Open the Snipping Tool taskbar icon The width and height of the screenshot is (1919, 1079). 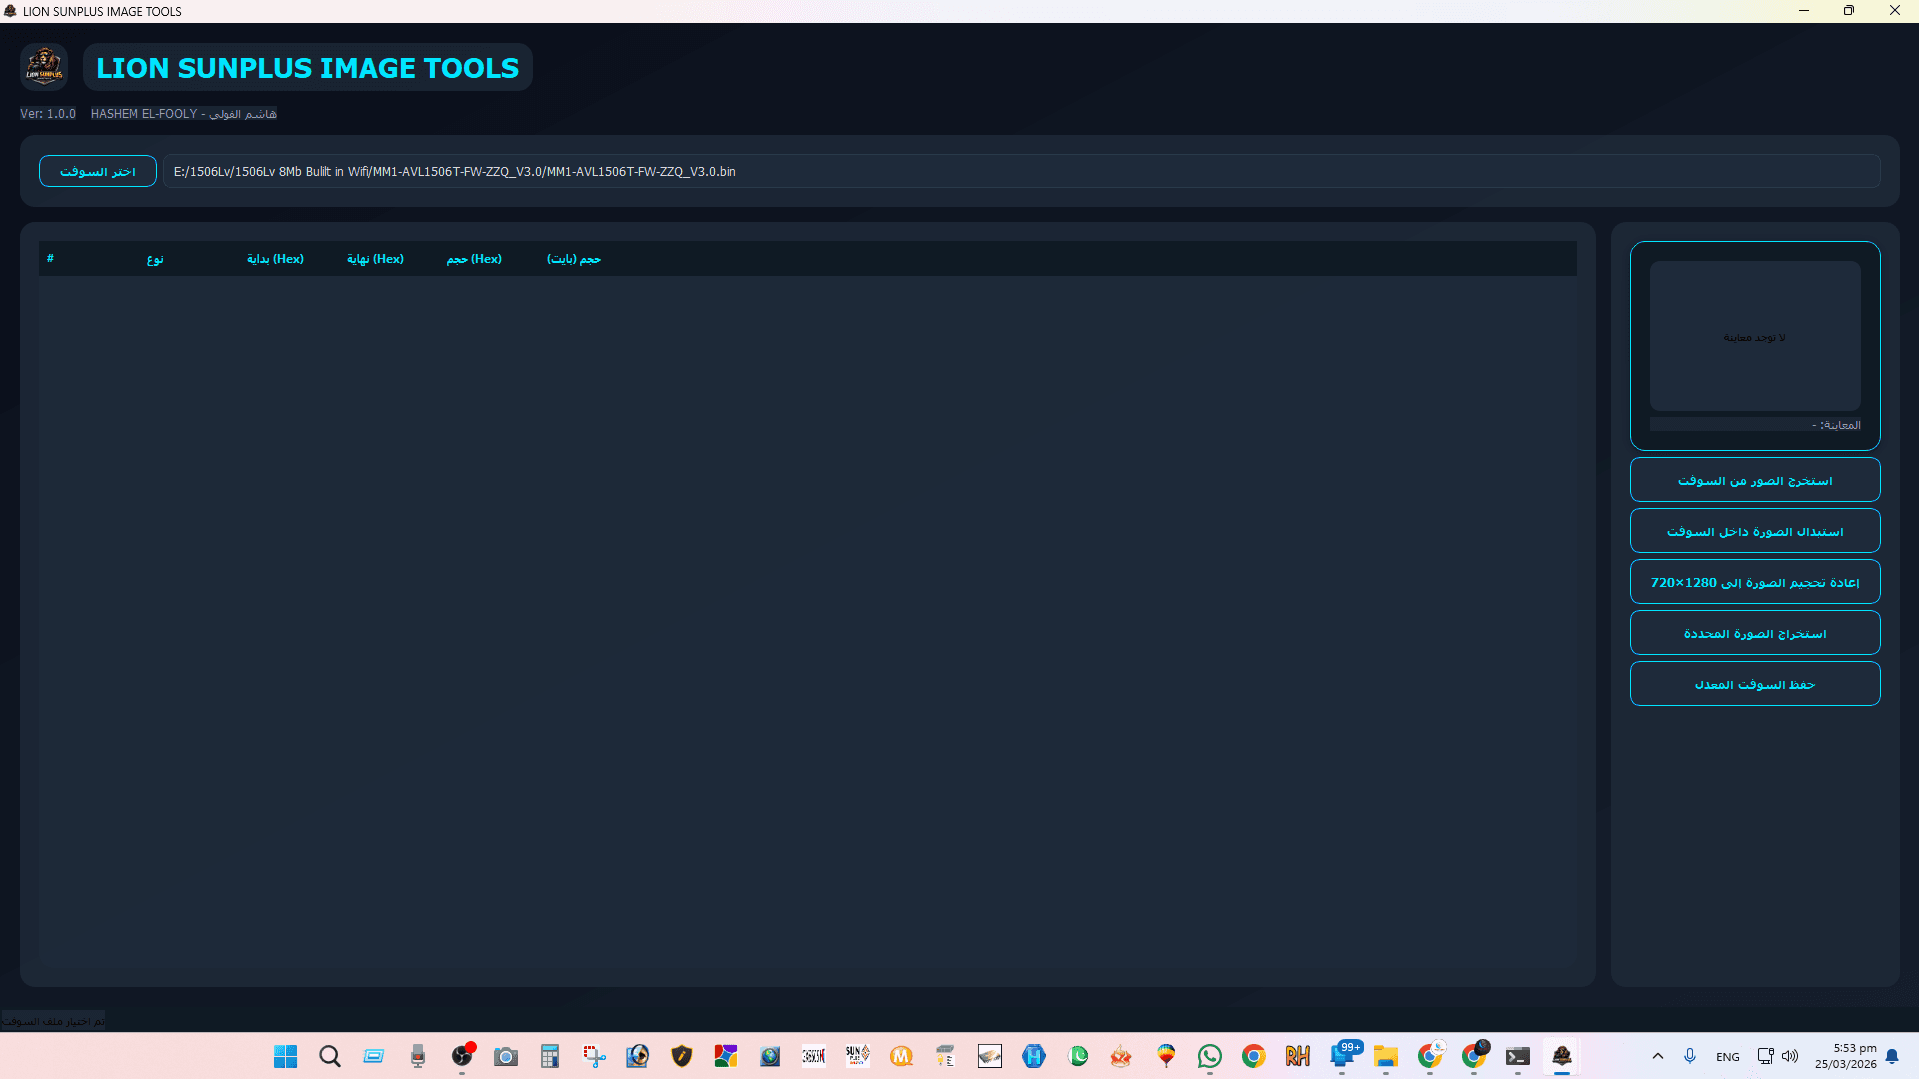(x=594, y=1056)
